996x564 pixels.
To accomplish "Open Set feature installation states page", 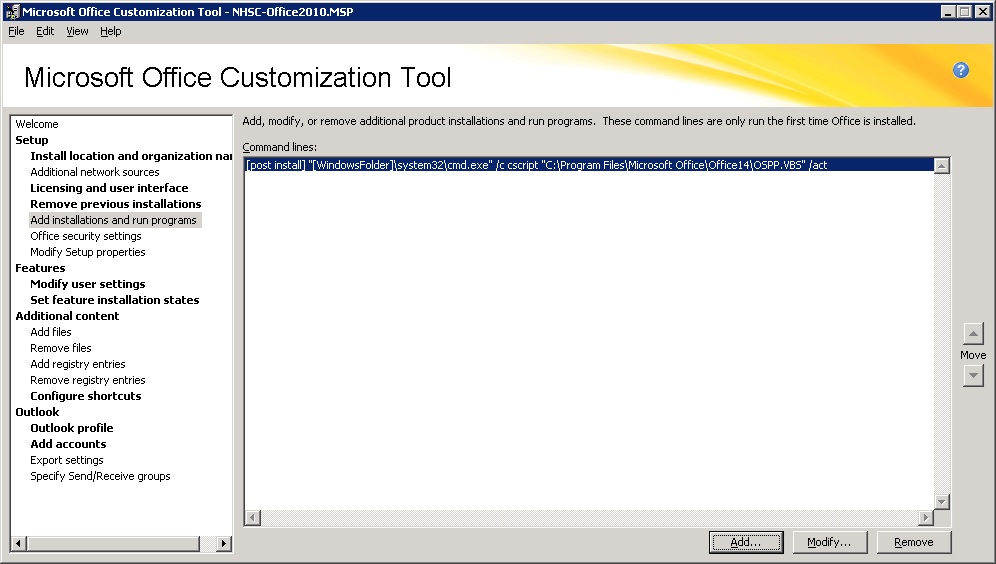I will click(114, 300).
